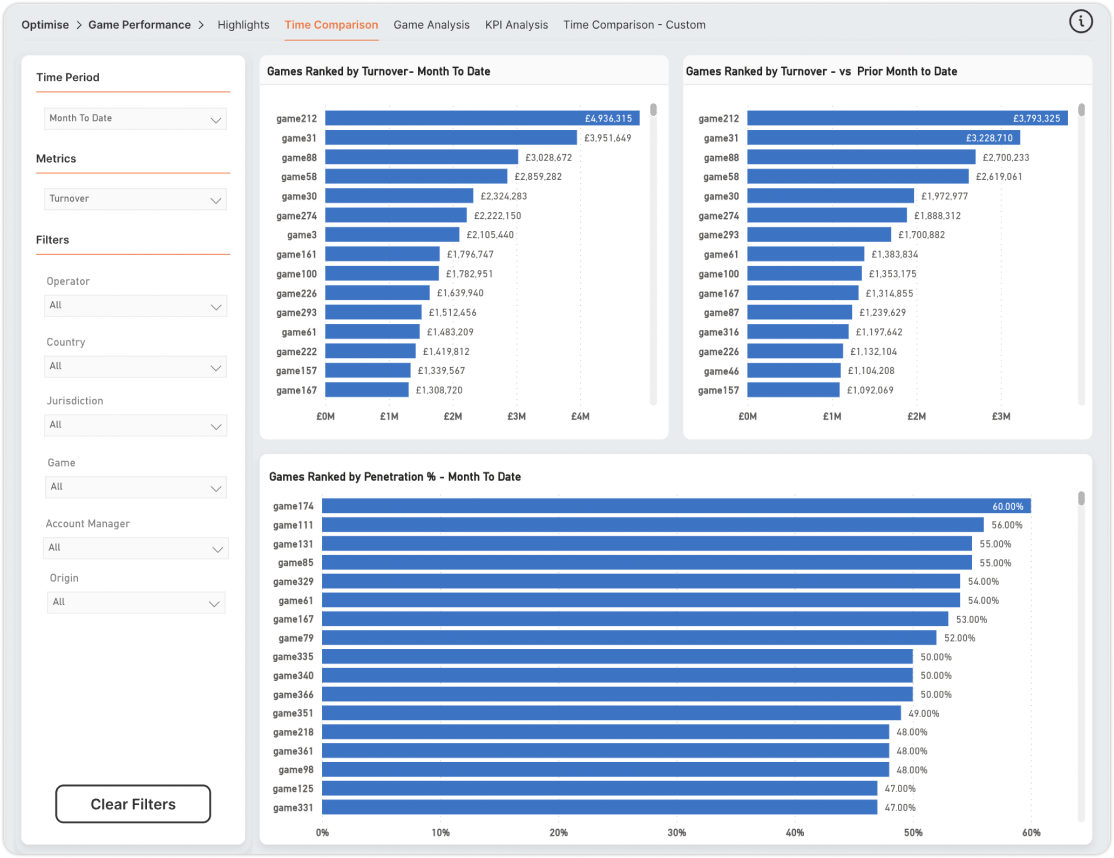This screenshot has width=1114, height=858.
Task: Open the Country filter dropdown
Action: (135, 366)
